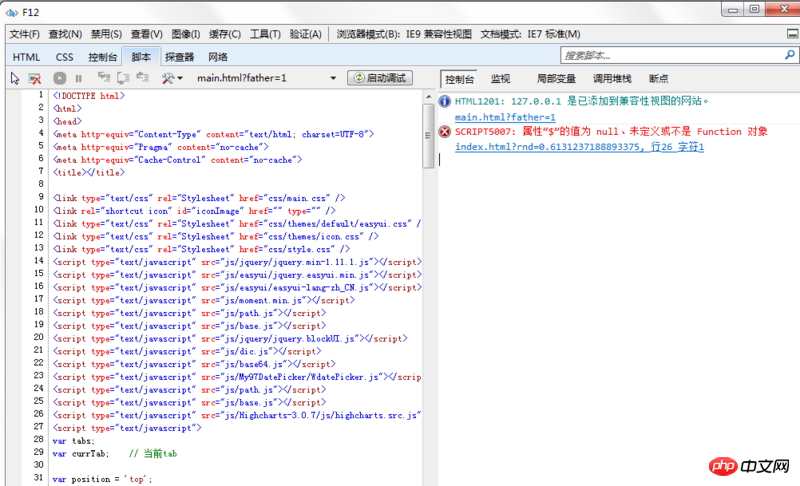Screen dimensions: 800x486
Task: Click code line with WdatePicker.js
Action: [237, 377]
